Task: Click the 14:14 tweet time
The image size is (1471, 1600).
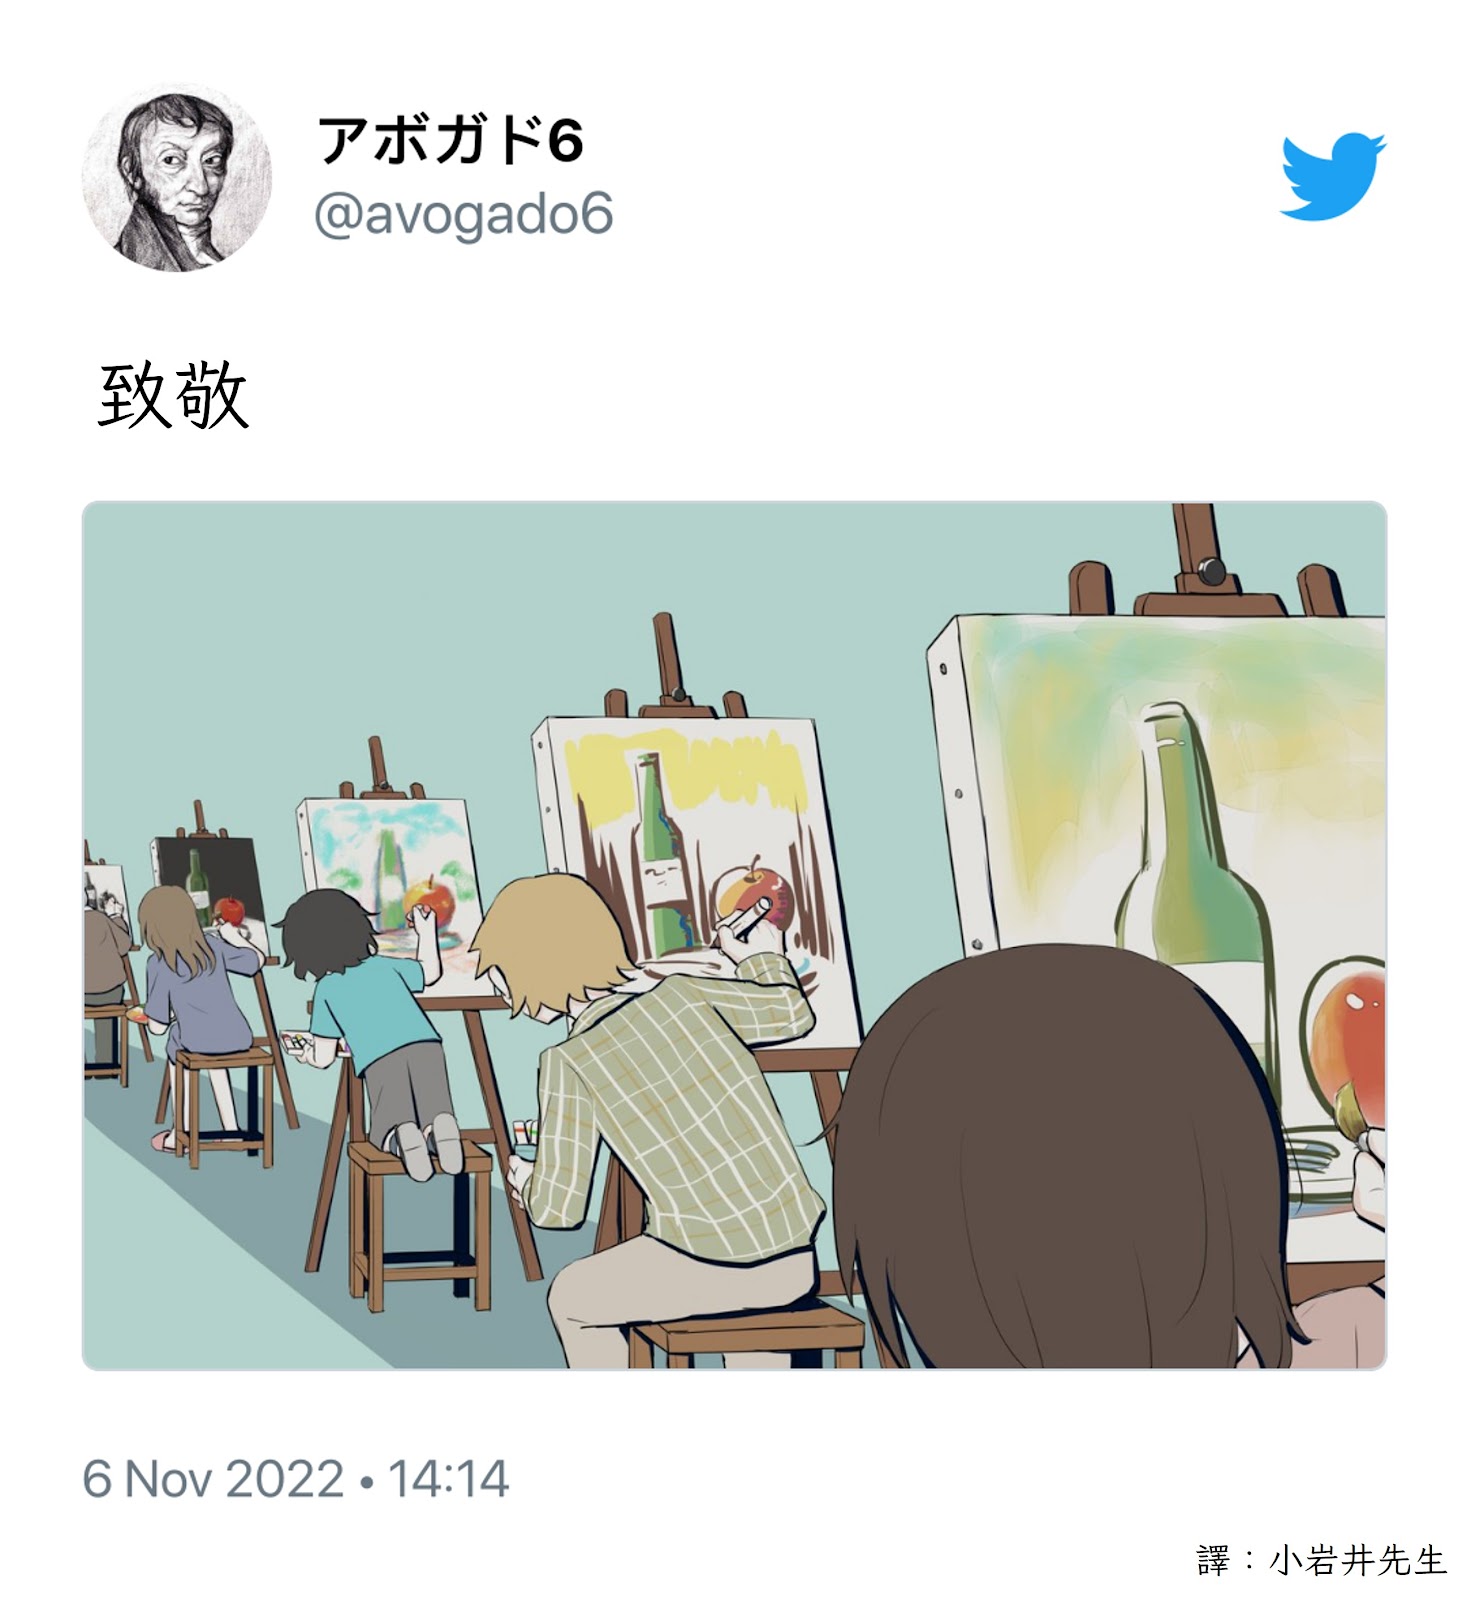Action: pos(448,1479)
